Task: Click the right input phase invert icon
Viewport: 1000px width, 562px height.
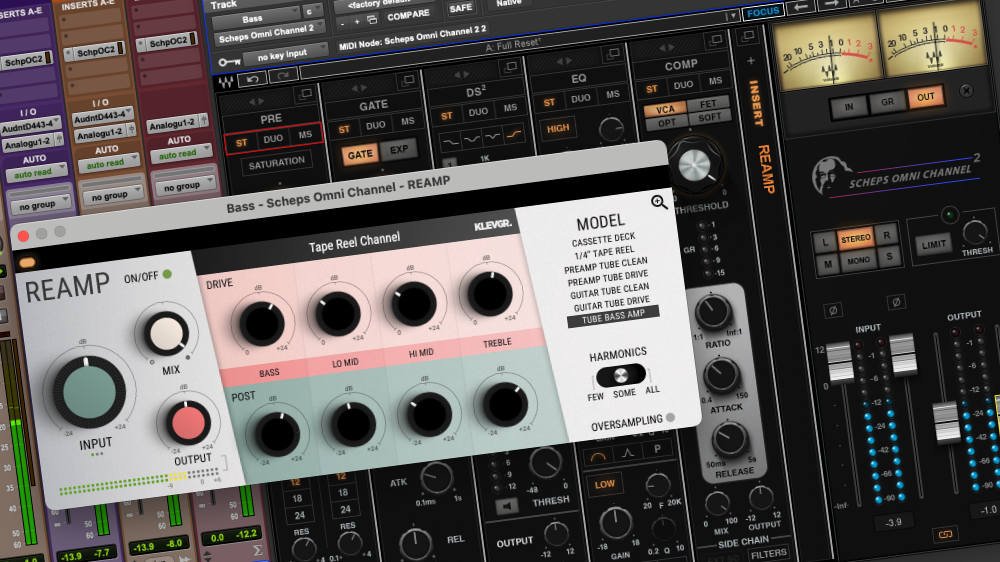Action: click(x=896, y=302)
